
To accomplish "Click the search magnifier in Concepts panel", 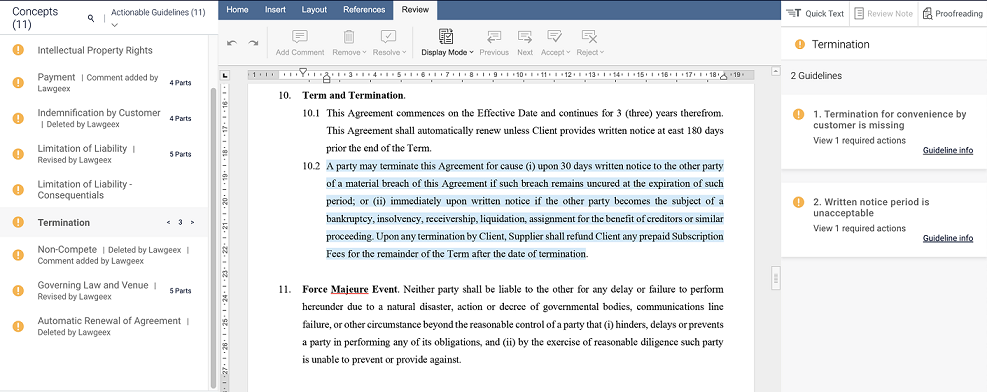I will coord(91,18).
